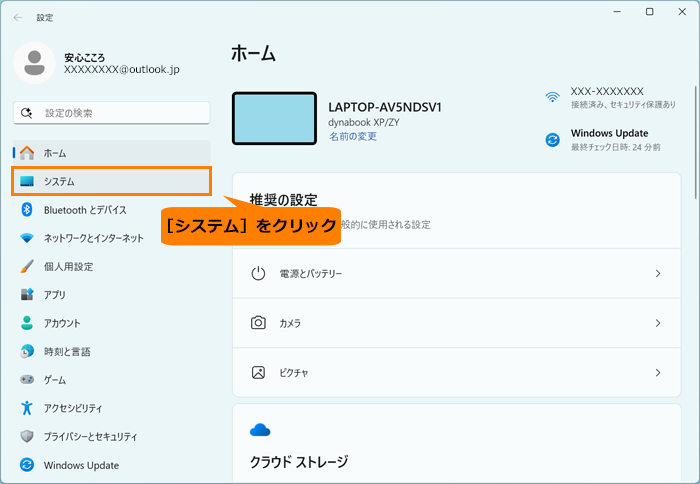Click the ピクチャ label

coord(294,373)
